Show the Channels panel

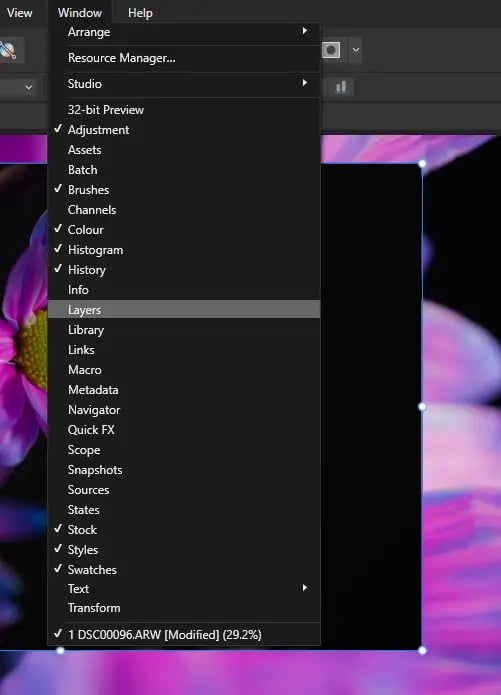pos(184,210)
